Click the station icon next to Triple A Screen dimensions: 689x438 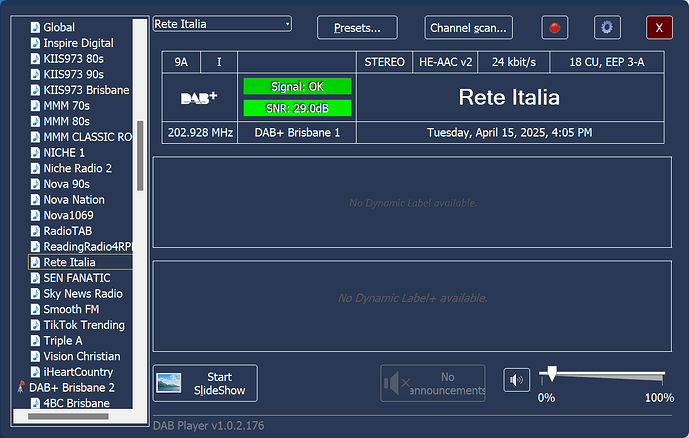coord(35,341)
